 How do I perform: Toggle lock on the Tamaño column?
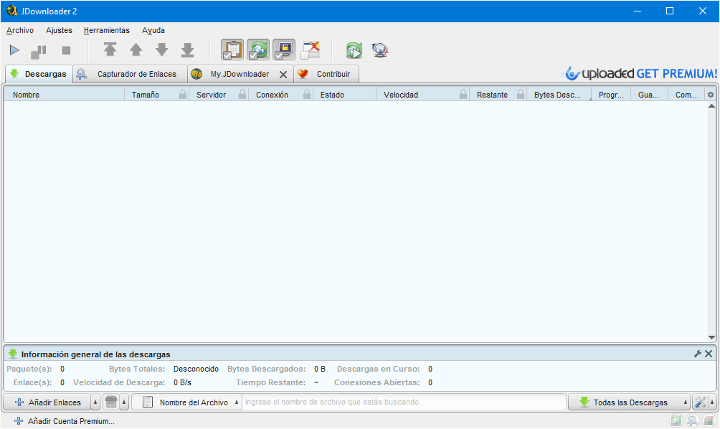point(183,94)
